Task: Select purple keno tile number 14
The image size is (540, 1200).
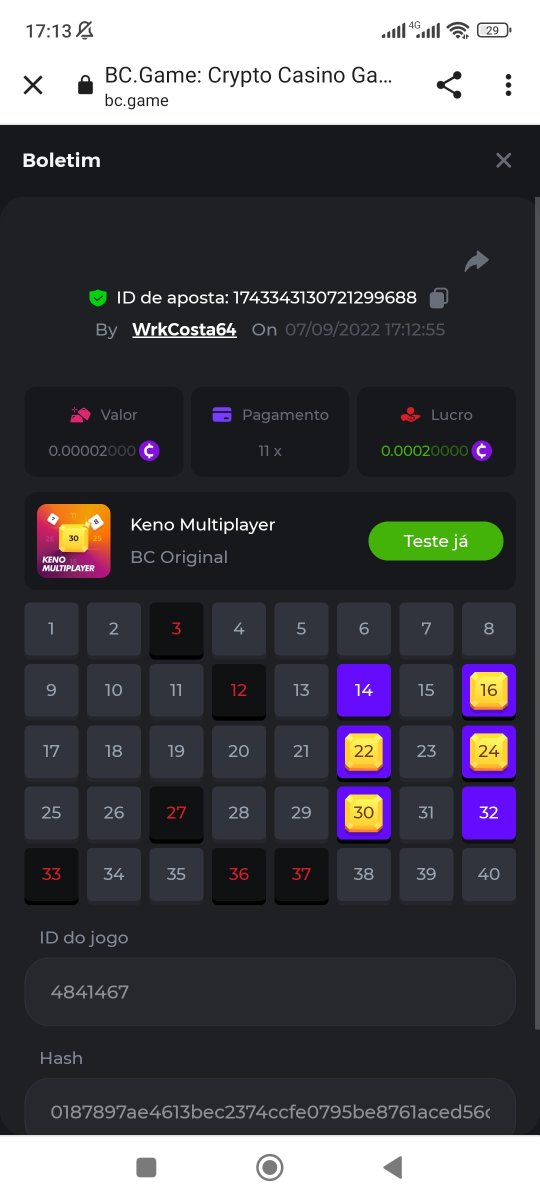Action: pyautogui.click(x=364, y=690)
